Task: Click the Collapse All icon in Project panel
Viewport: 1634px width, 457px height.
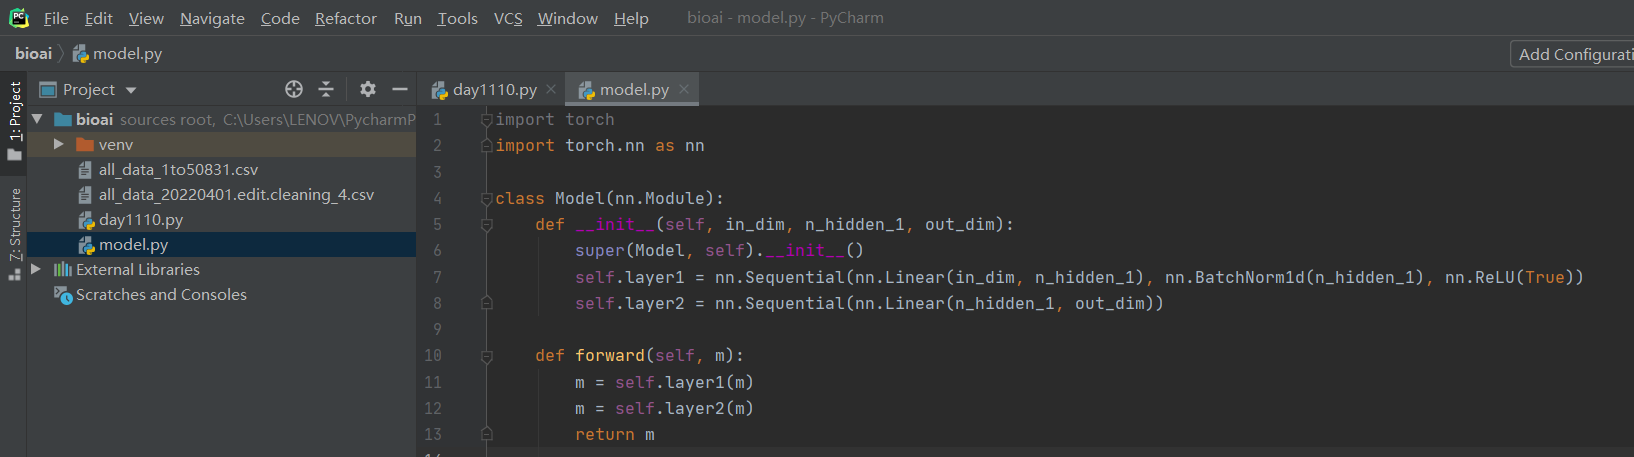Action: (326, 89)
